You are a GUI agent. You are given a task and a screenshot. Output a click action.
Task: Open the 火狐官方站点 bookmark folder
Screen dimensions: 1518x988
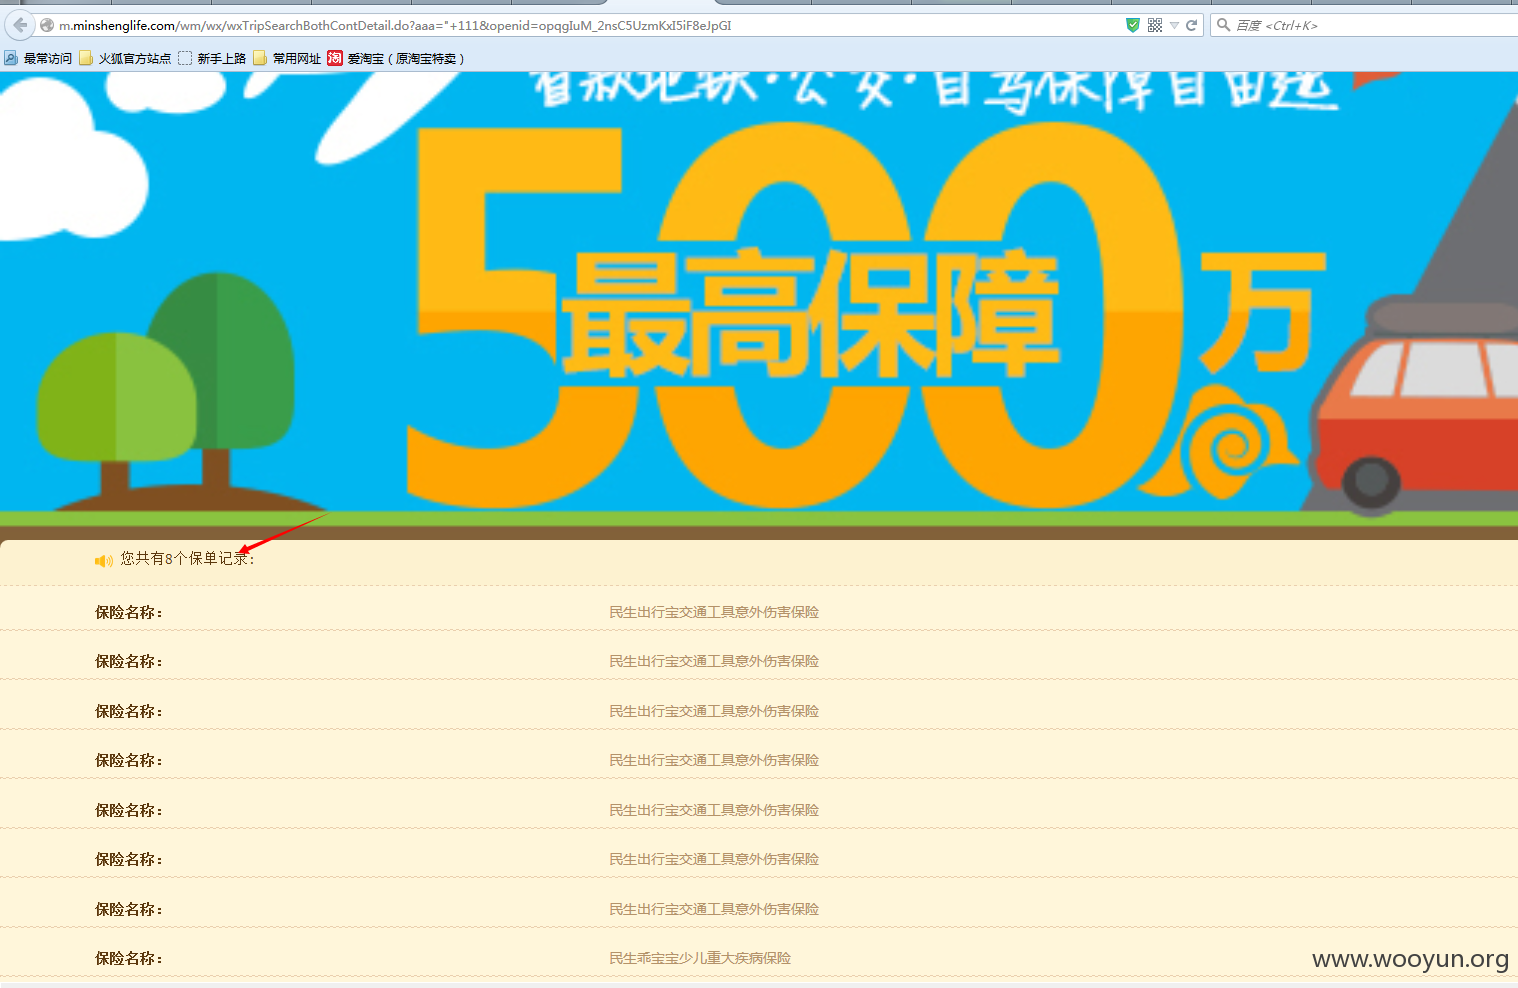click(125, 58)
